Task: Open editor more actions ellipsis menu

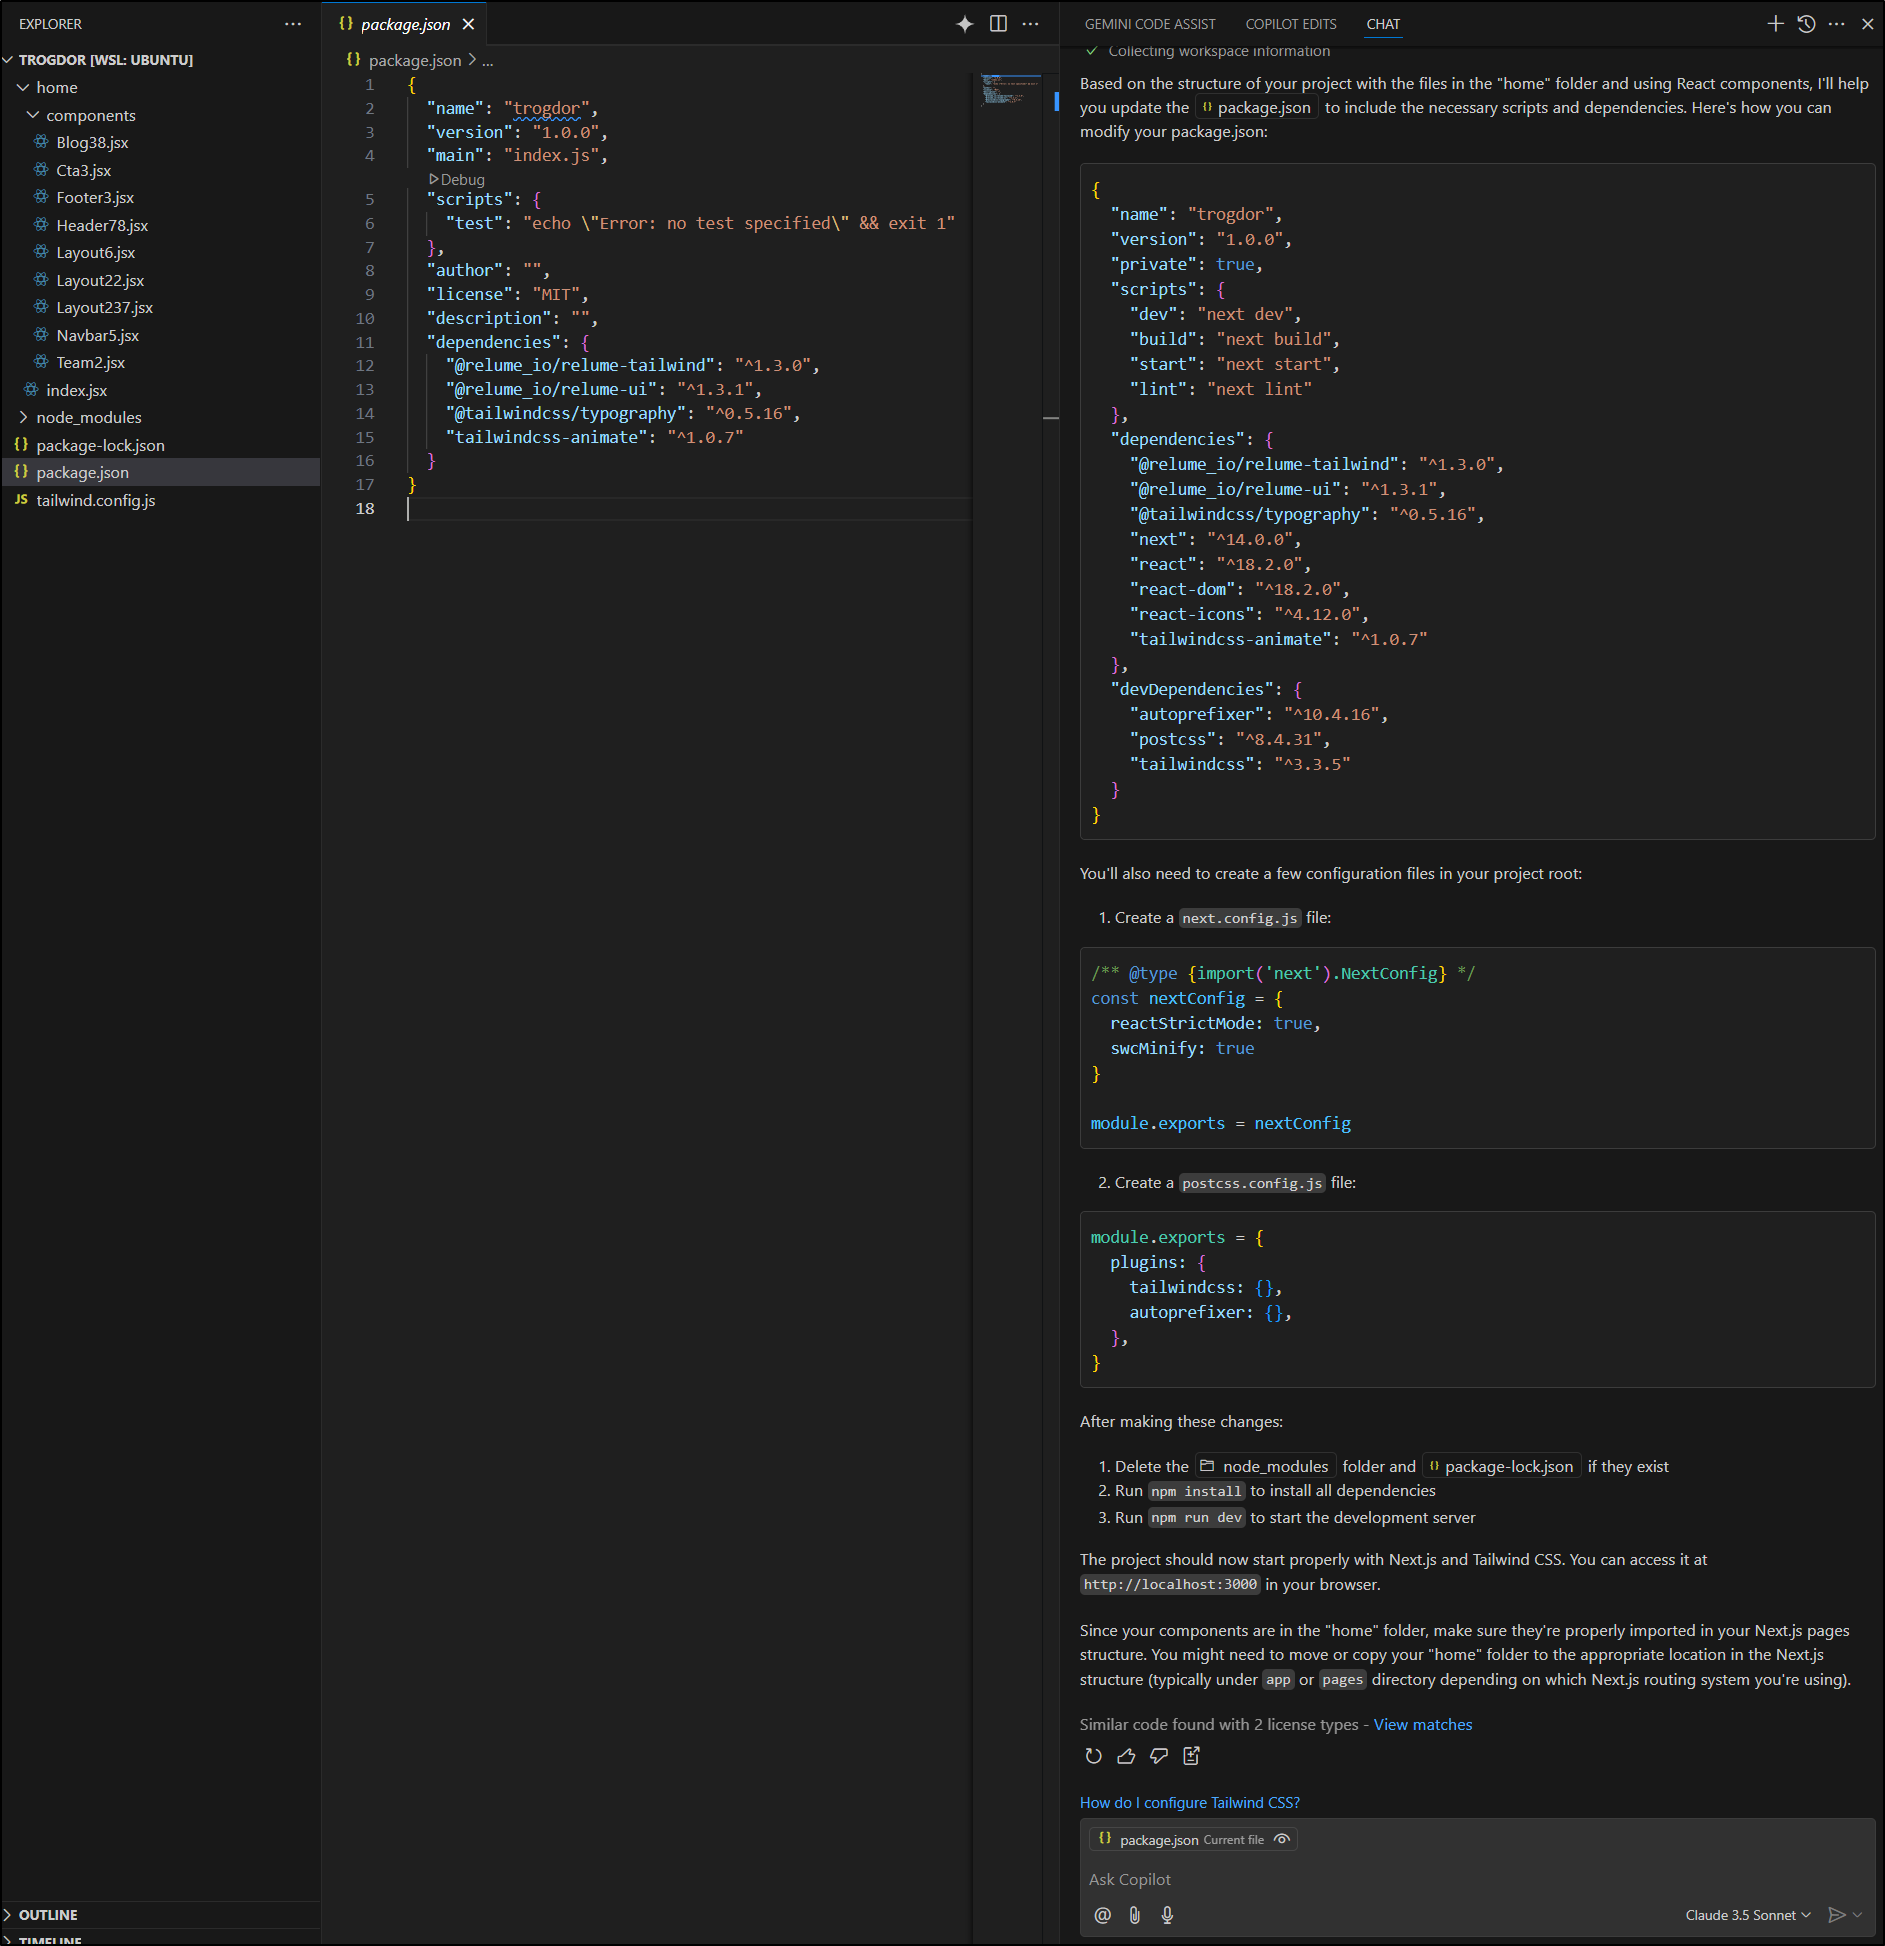Action: (1030, 24)
